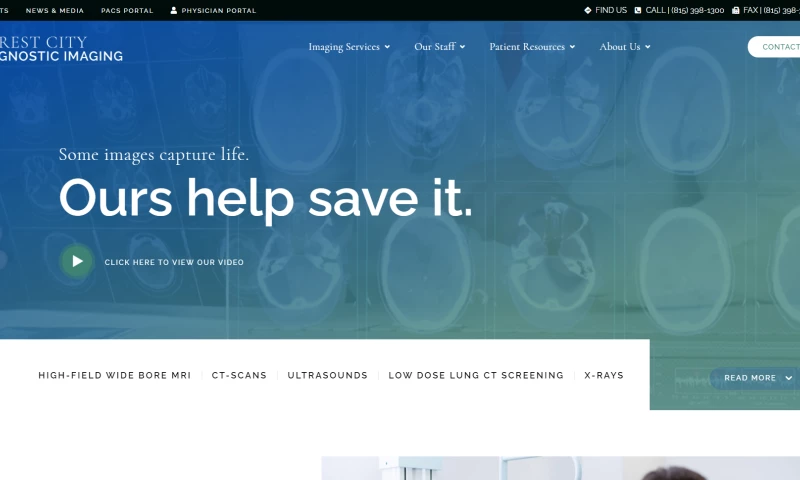
Task: Select Low Dose Lung CT Screening
Action: pos(476,376)
